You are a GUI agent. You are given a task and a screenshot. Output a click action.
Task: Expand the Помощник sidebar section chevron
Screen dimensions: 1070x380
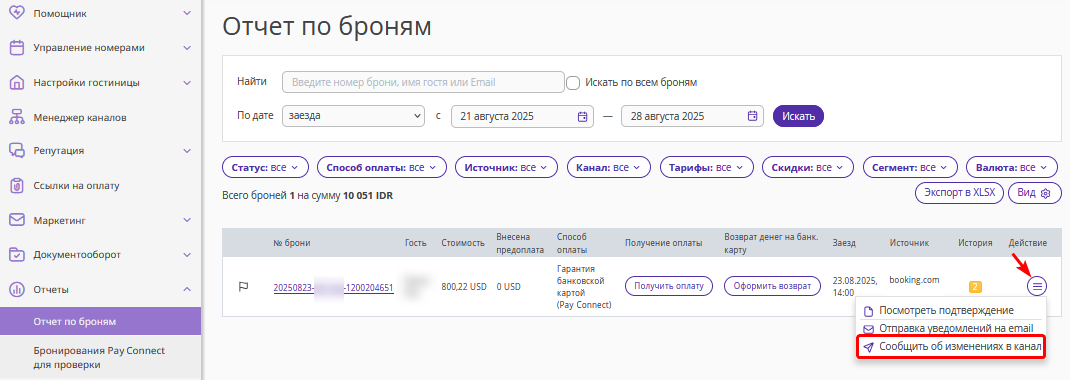click(x=187, y=13)
